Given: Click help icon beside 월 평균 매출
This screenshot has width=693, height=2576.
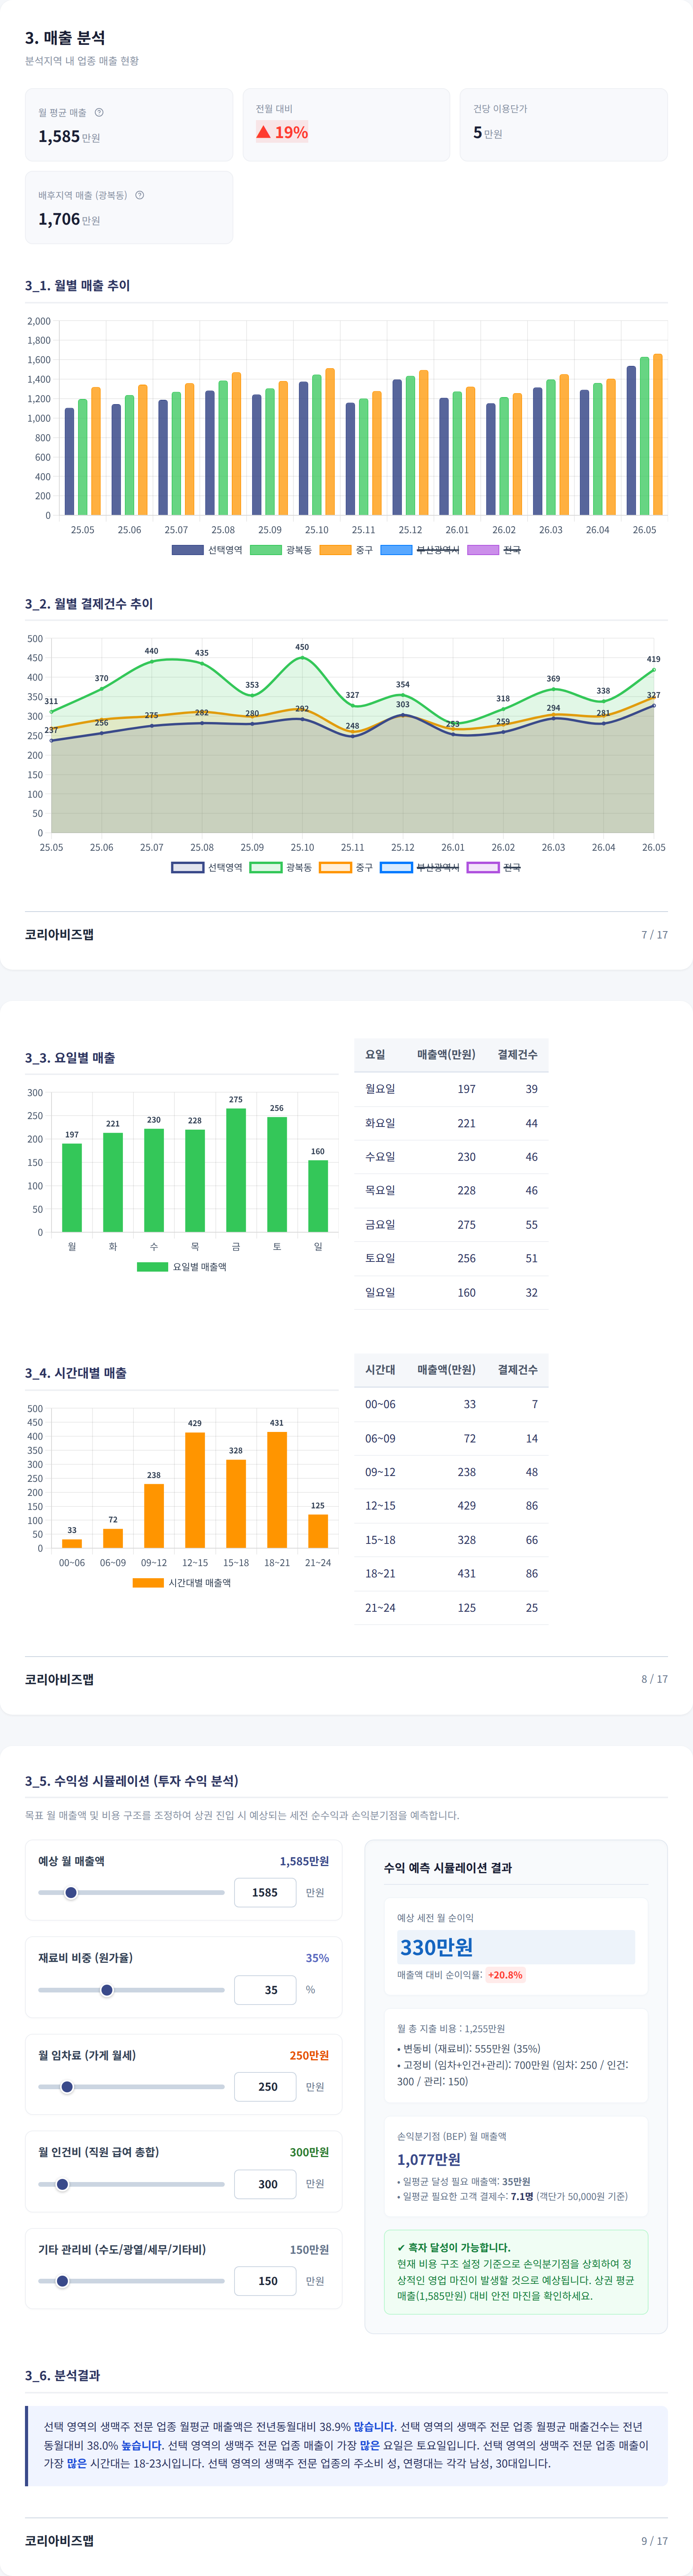Looking at the screenshot, I should coord(99,112).
